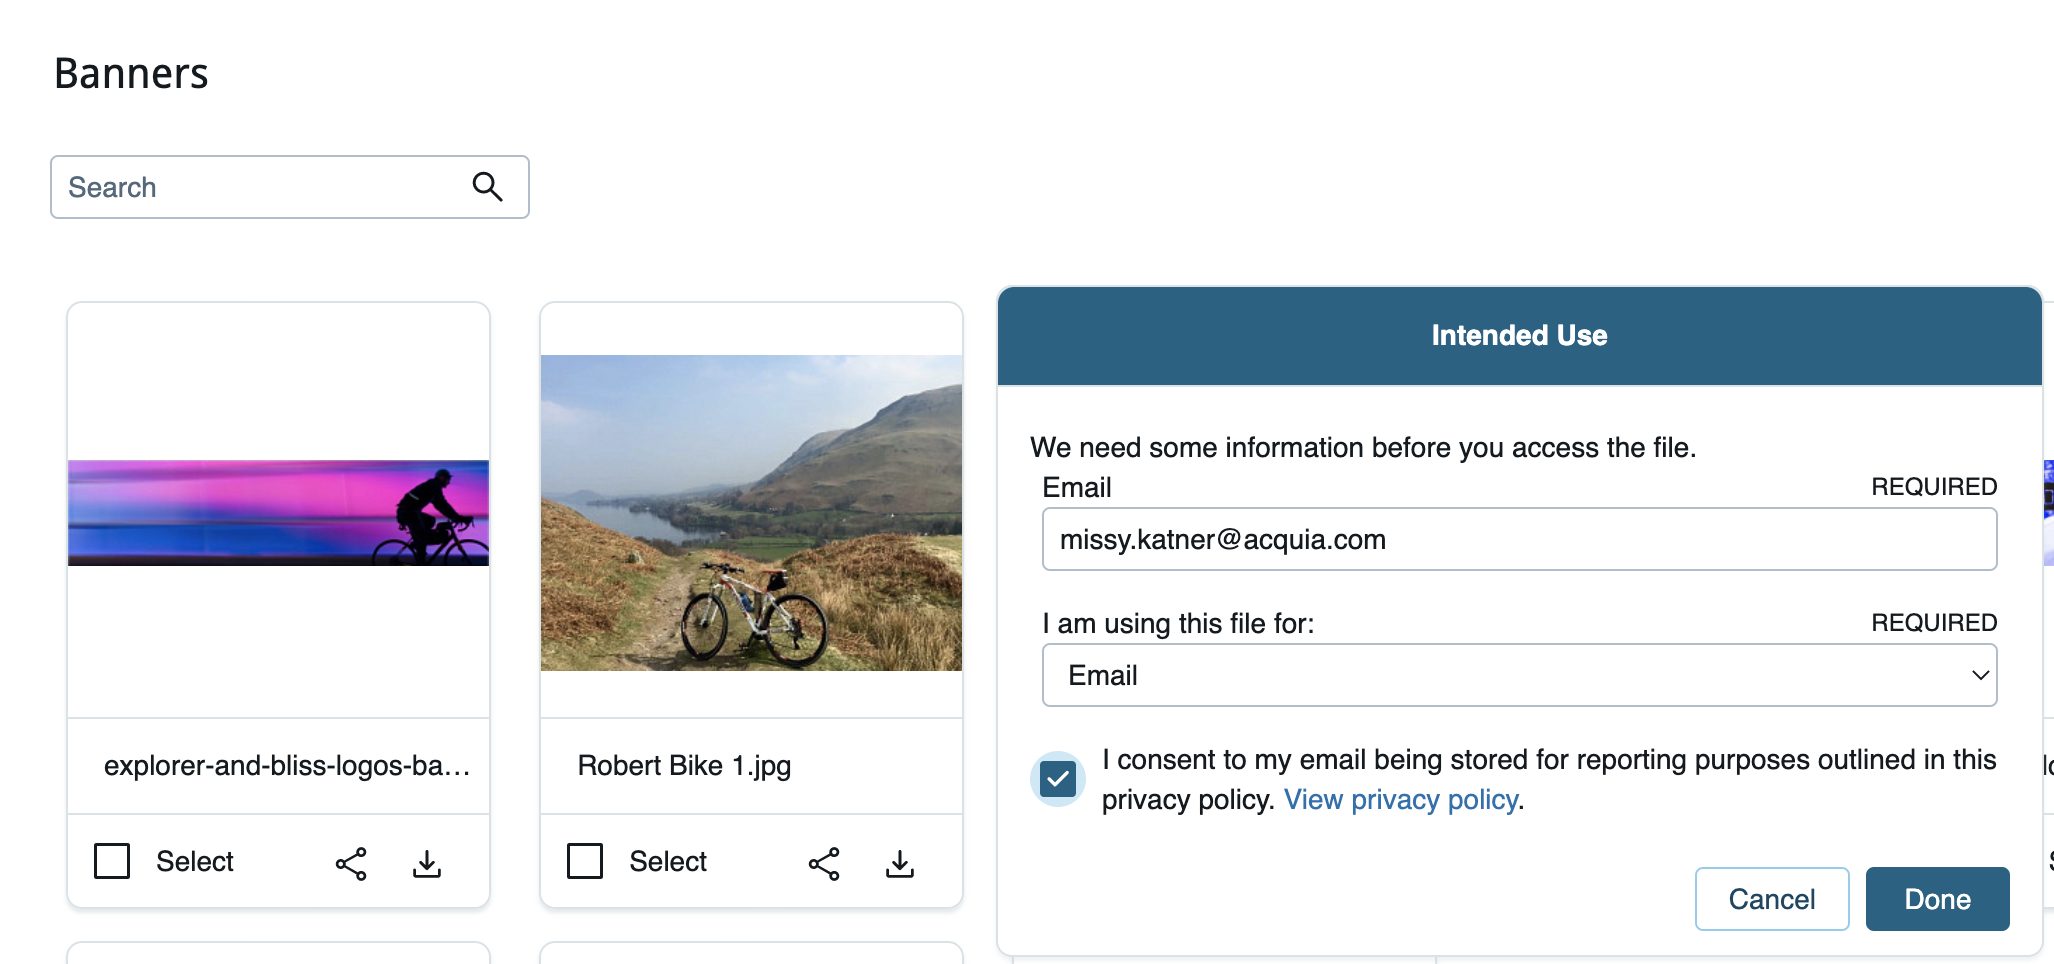Image resolution: width=2054 pixels, height=964 pixels.
Task: Click the search magnifier icon
Action: pos(487,187)
